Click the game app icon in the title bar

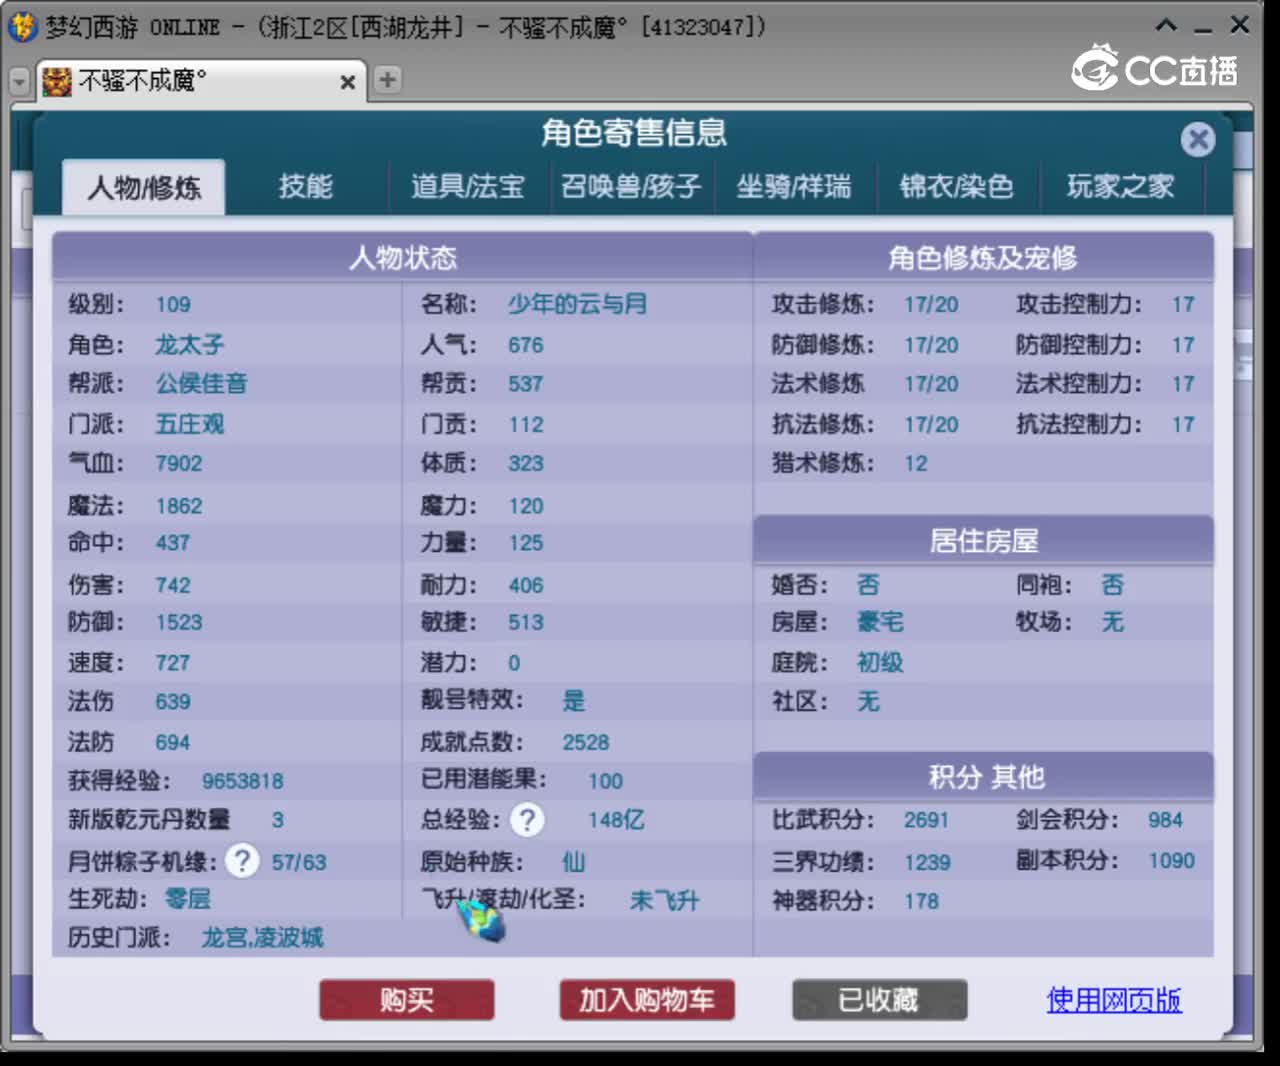(x=22, y=26)
